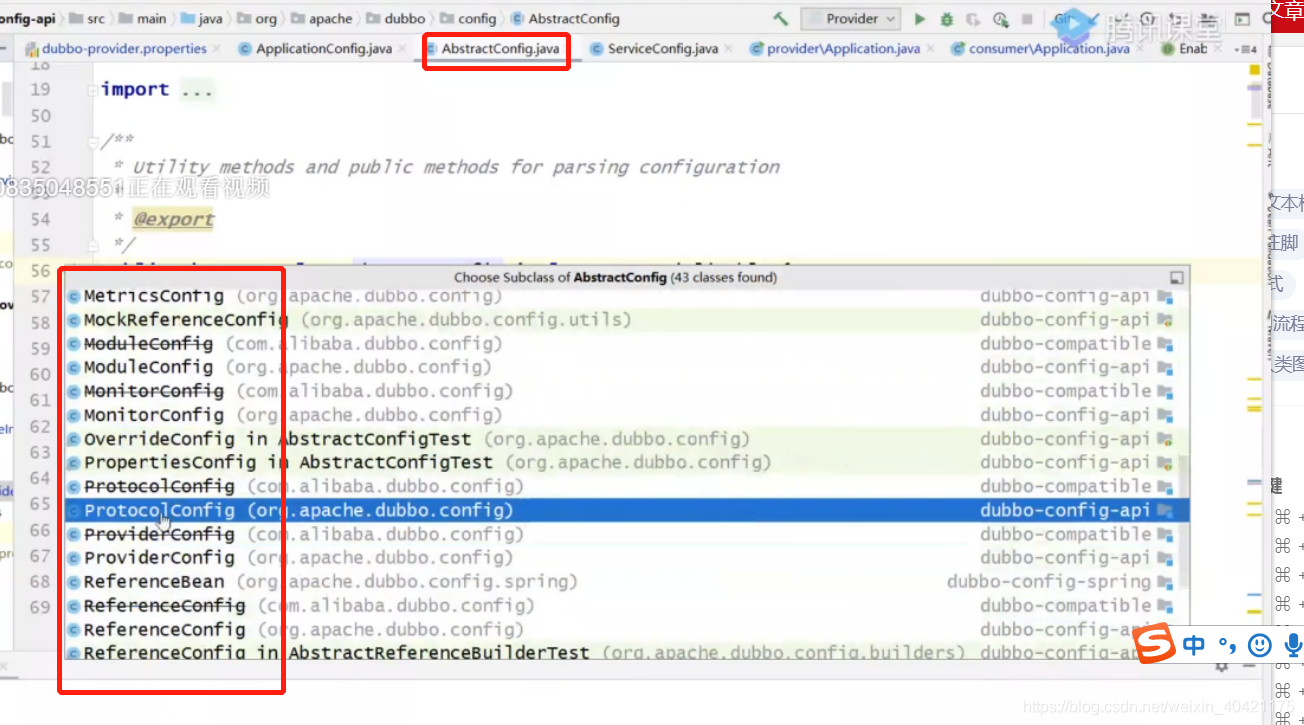The image size is (1304, 725).
Task: Open the Sogou emoji smiley panel
Action: 1260,645
